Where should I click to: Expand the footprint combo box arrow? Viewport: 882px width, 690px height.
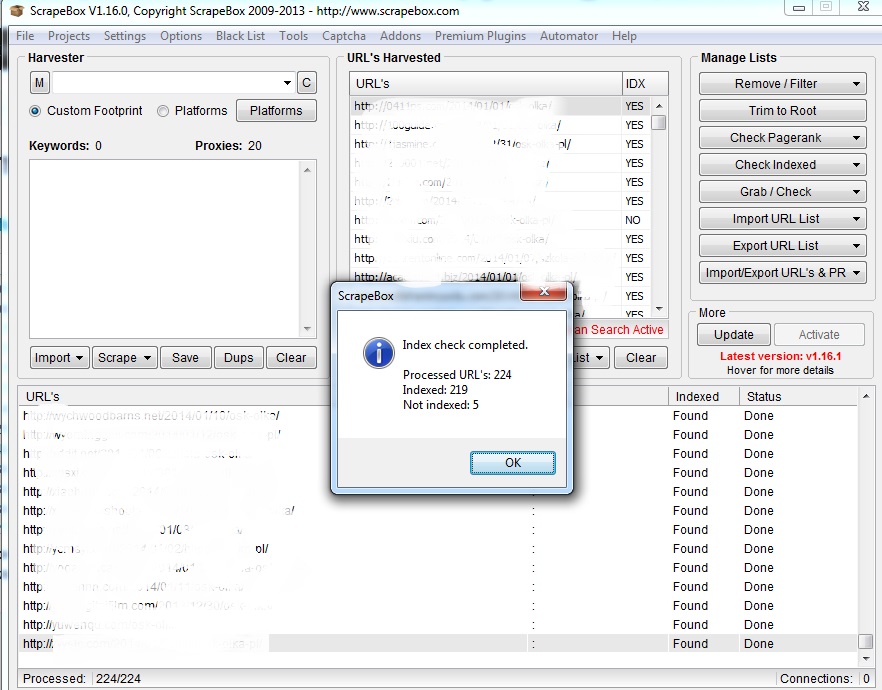pyautogui.click(x=287, y=83)
